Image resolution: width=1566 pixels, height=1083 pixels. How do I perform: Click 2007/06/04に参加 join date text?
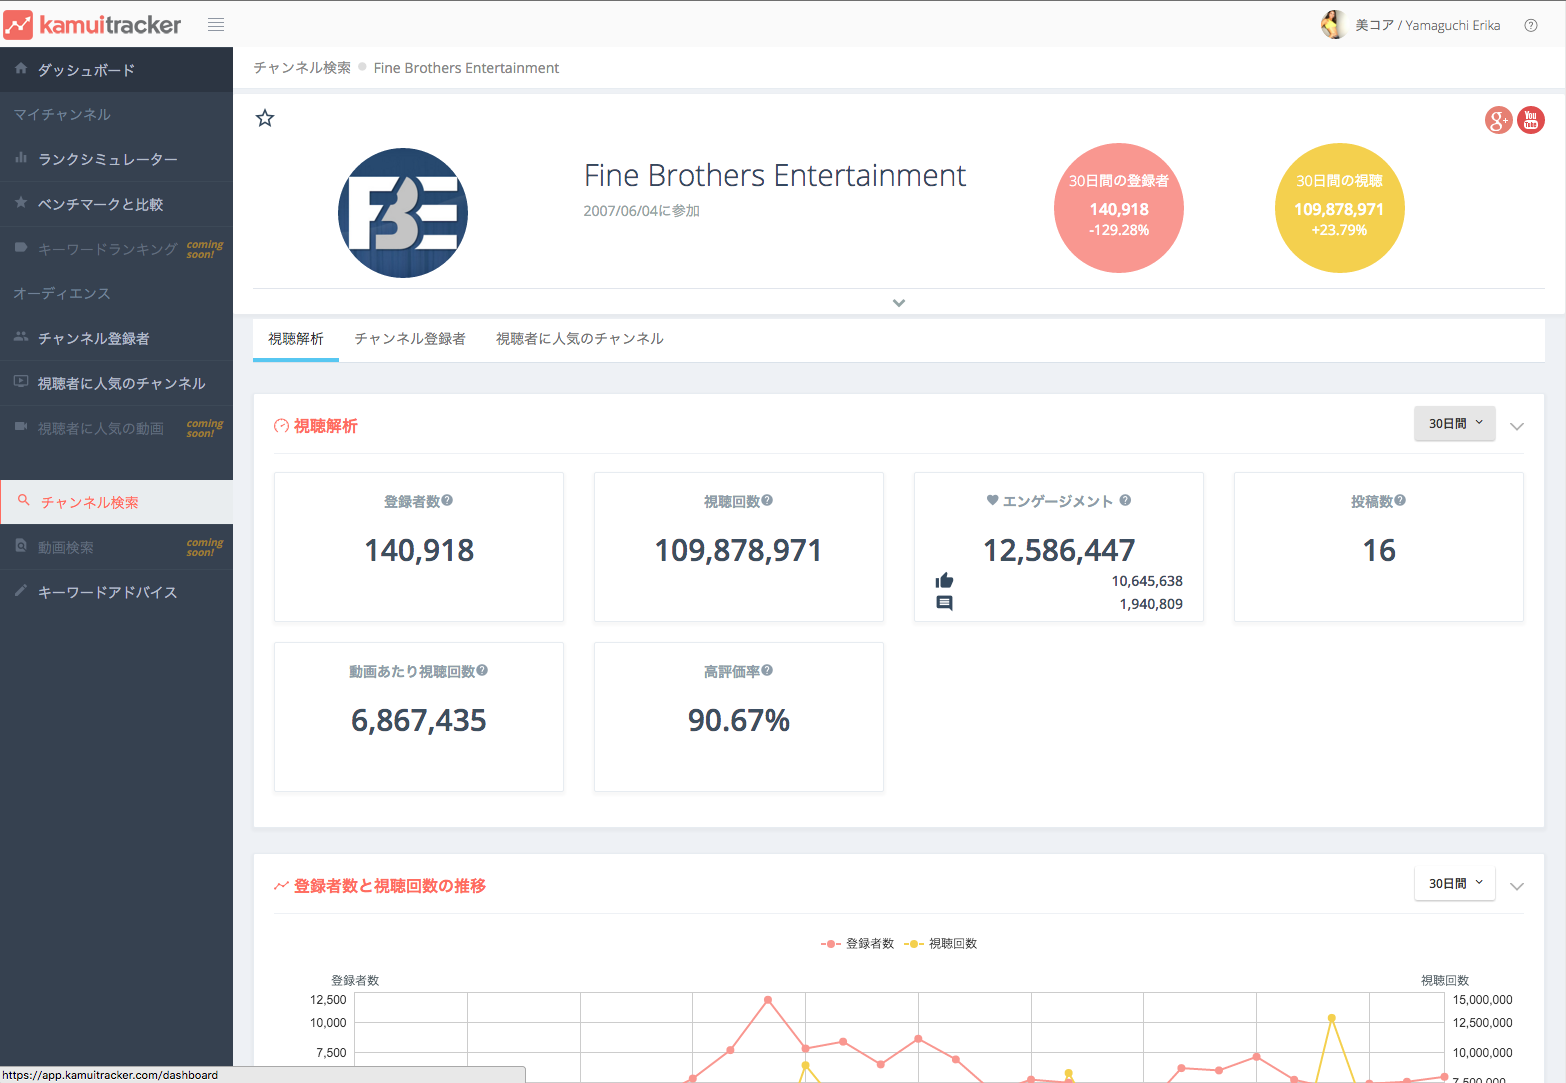click(x=642, y=211)
